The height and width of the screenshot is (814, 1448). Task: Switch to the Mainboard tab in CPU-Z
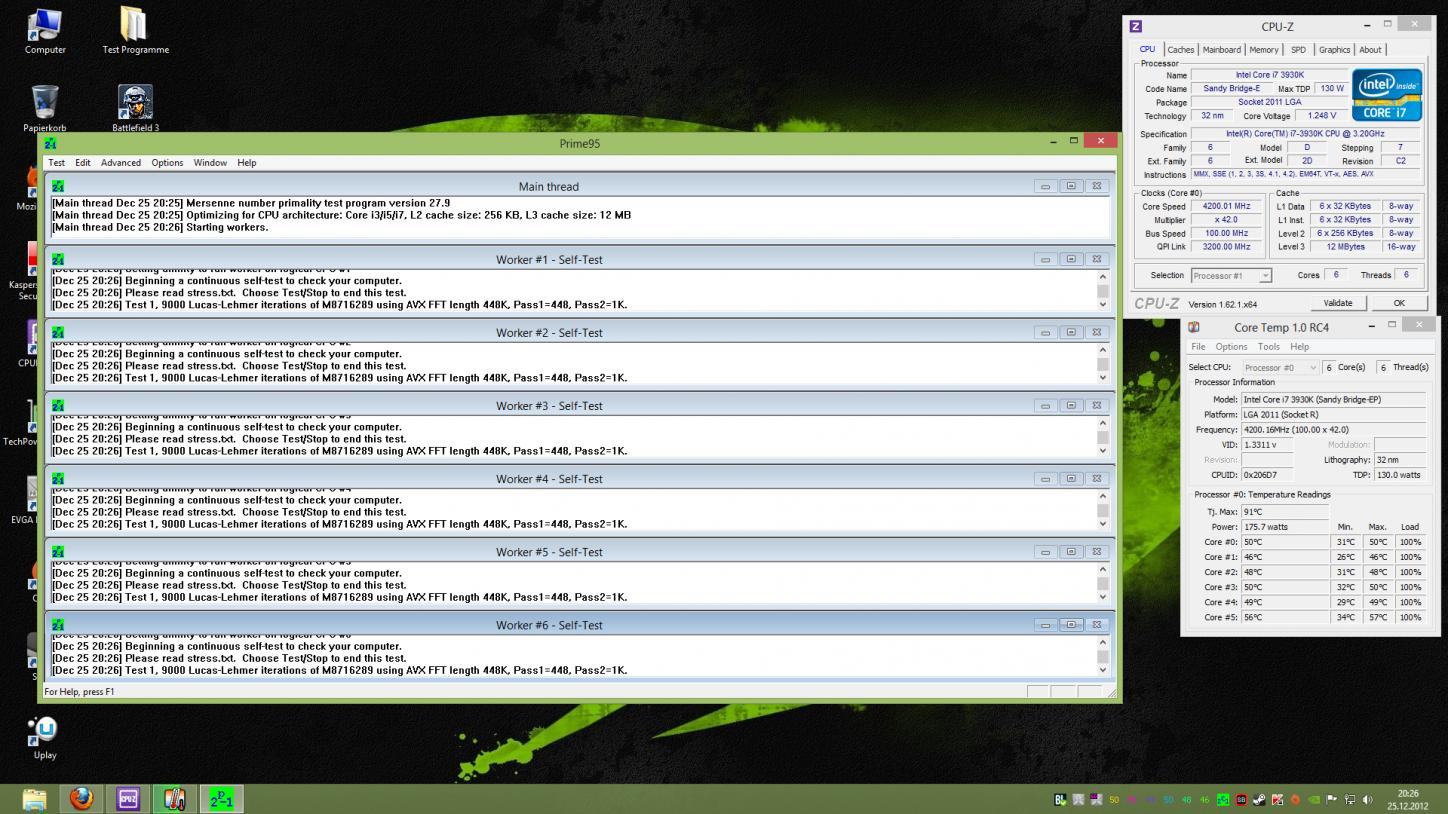pos(1222,50)
